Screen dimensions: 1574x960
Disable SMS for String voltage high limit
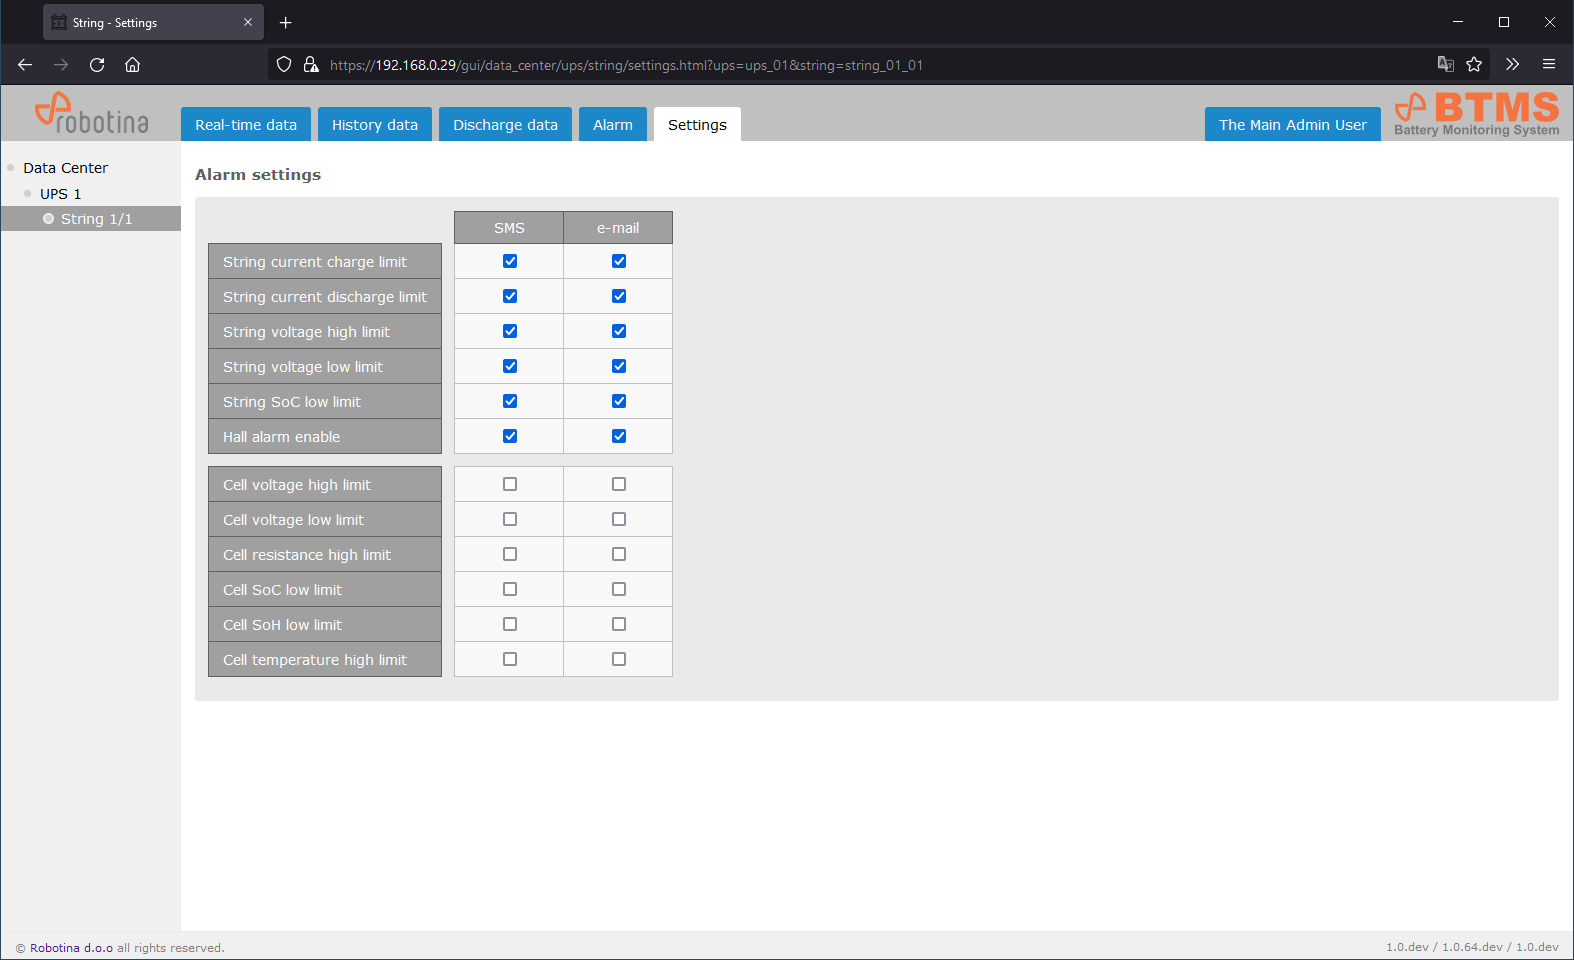coord(510,331)
